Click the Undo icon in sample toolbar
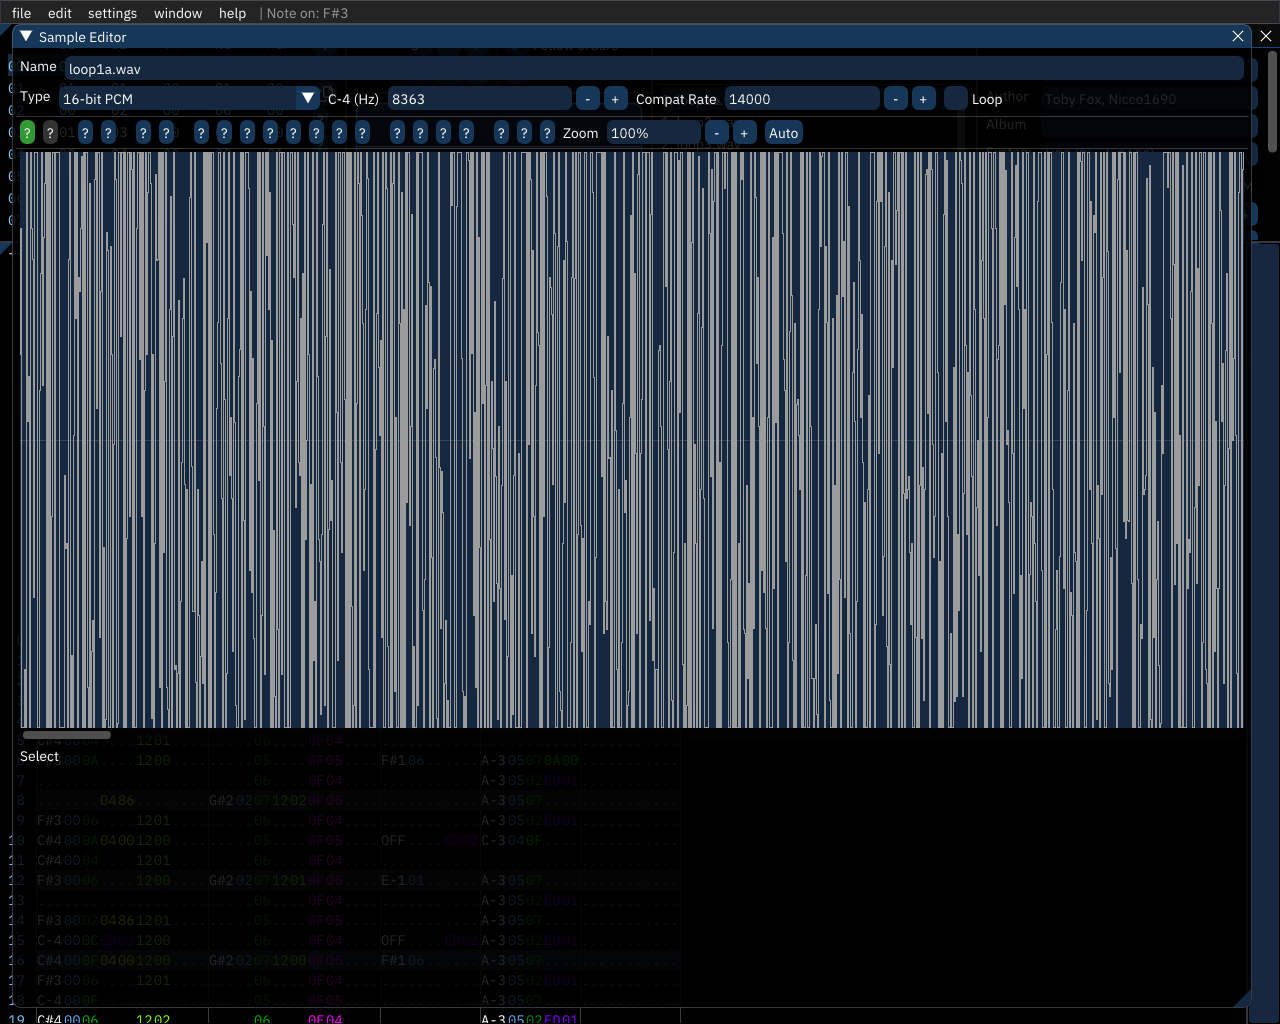 [143, 133]
